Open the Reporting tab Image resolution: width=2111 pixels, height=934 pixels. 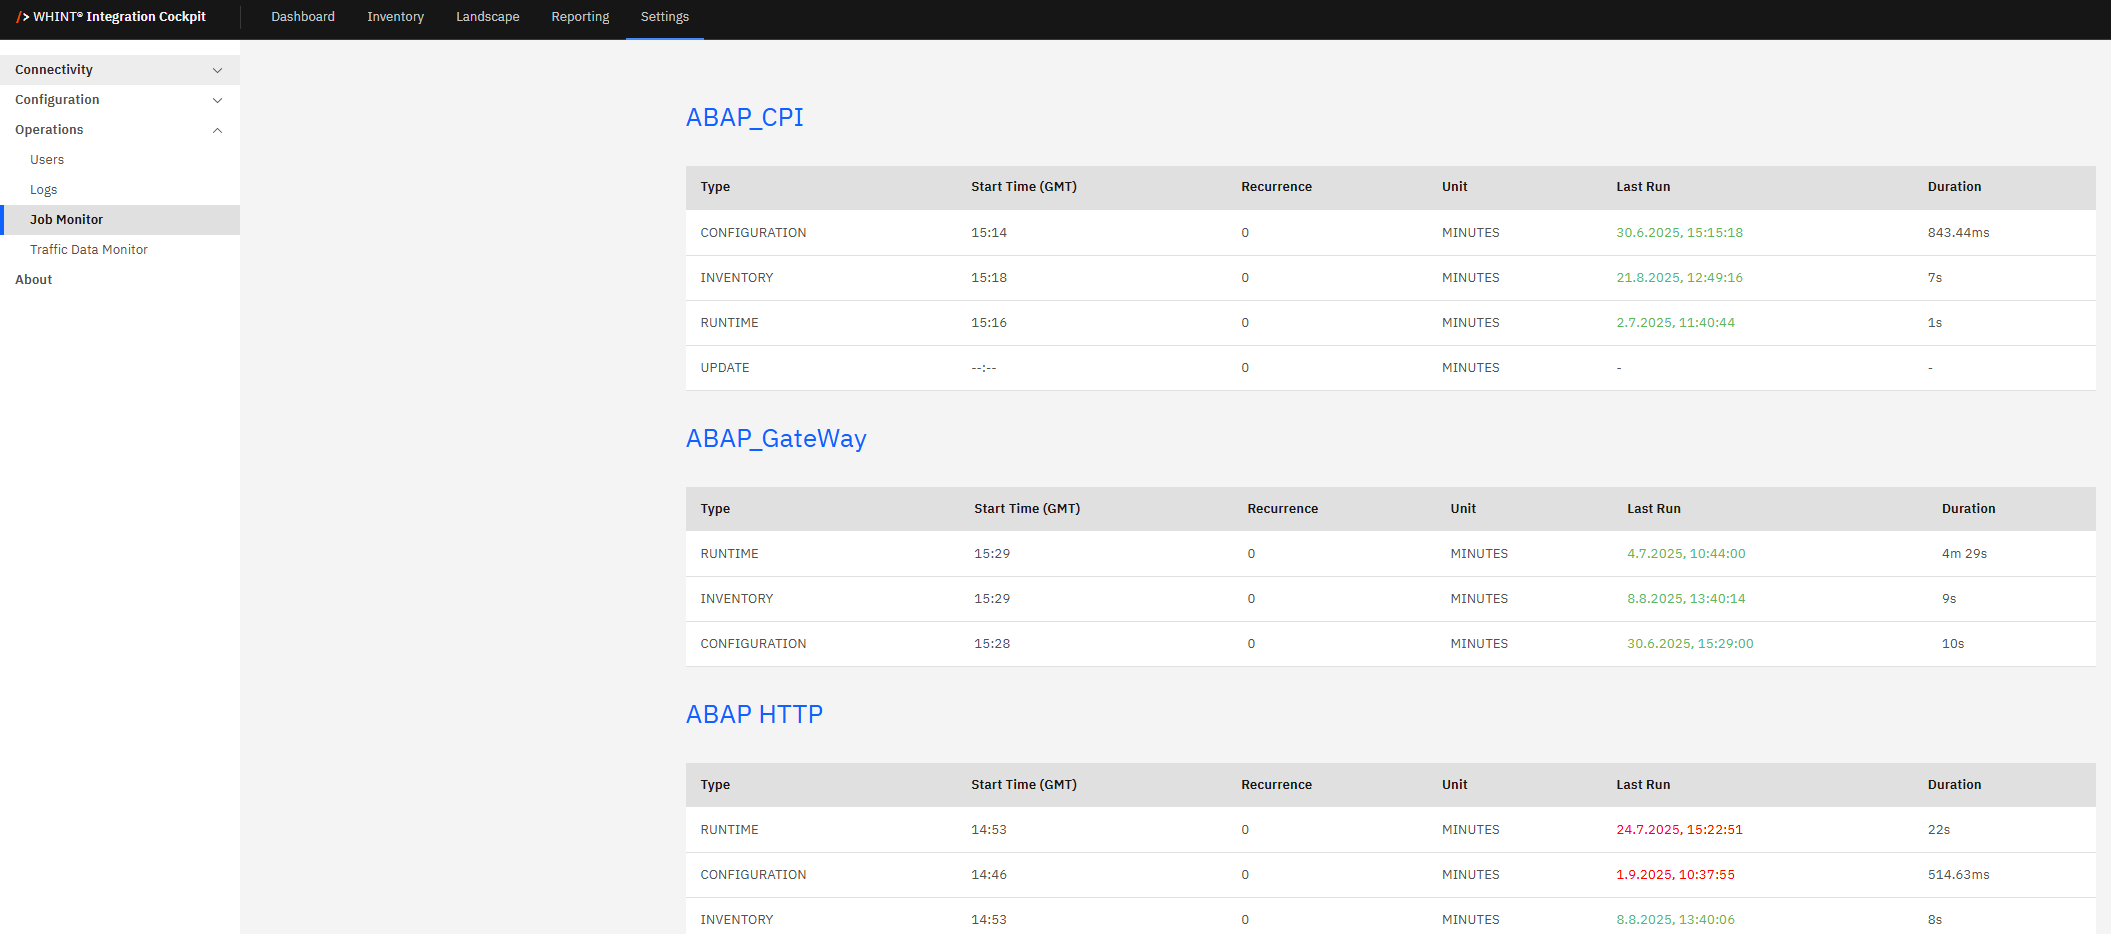(580, 17)
